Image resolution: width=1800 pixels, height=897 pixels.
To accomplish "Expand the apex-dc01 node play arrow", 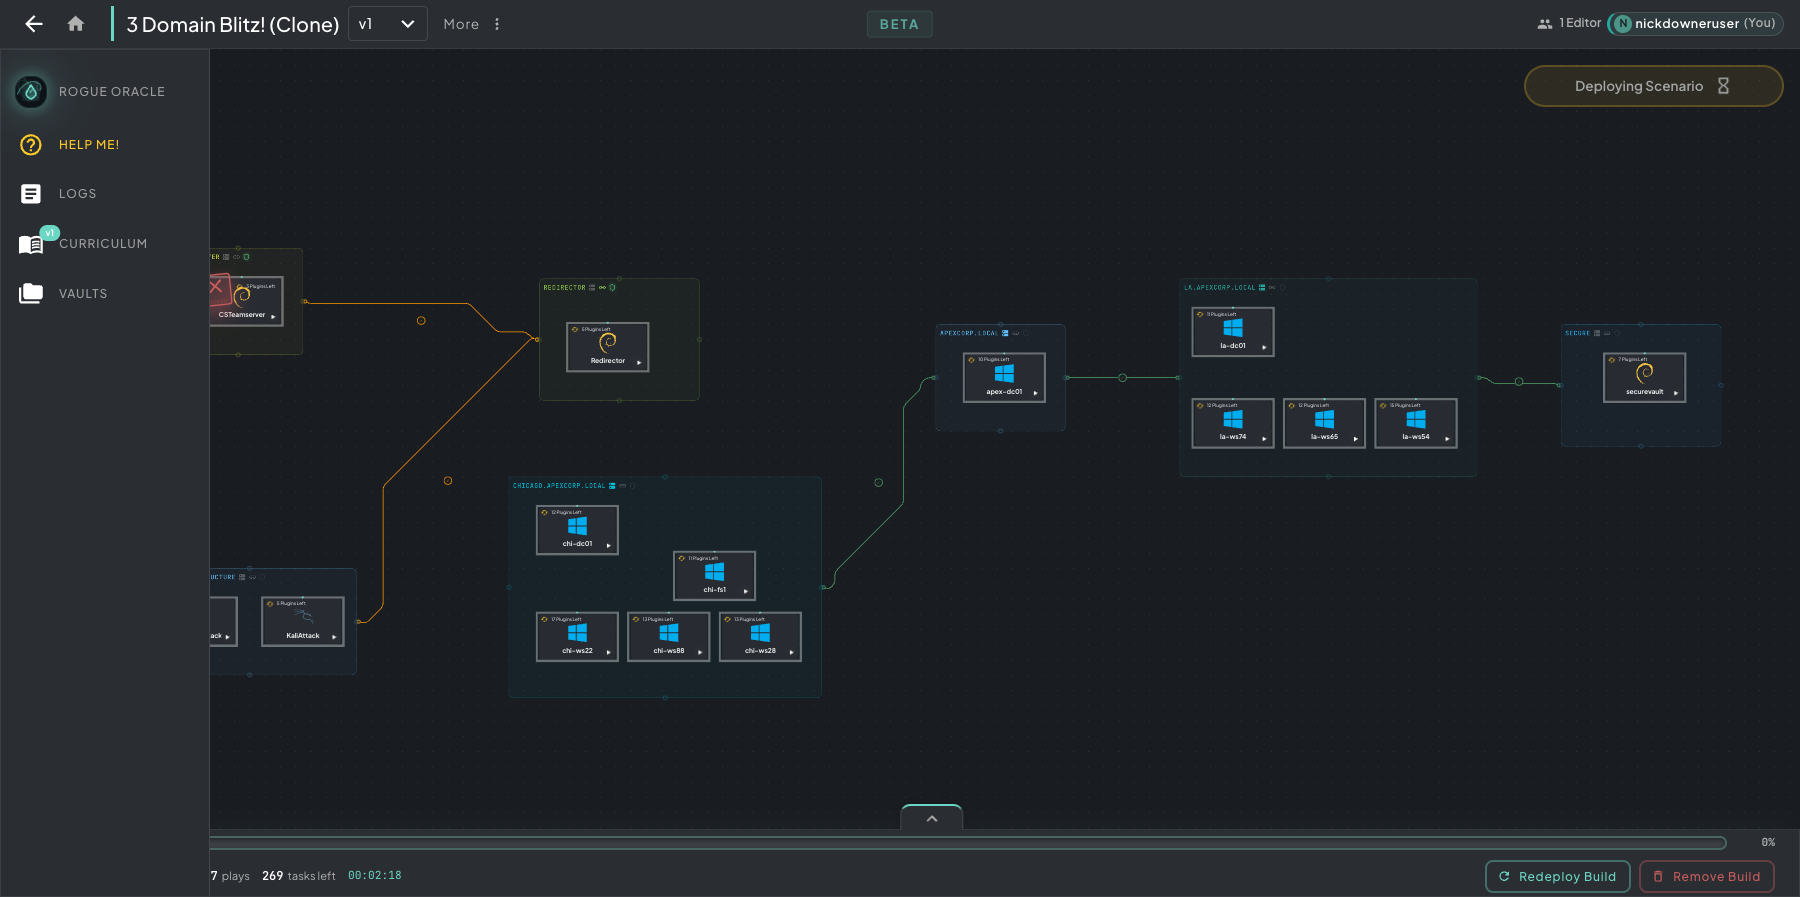I will point(1035,393).
